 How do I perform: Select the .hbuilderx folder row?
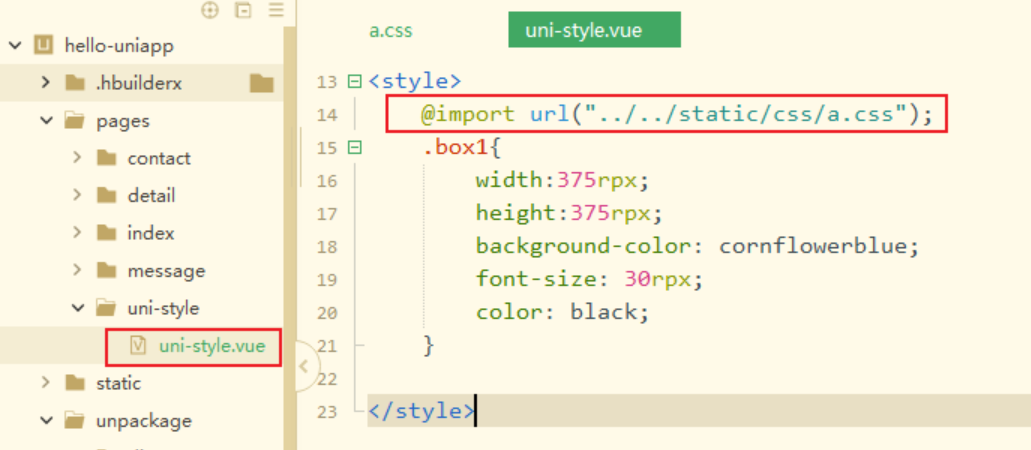click(x=141, y=84)
